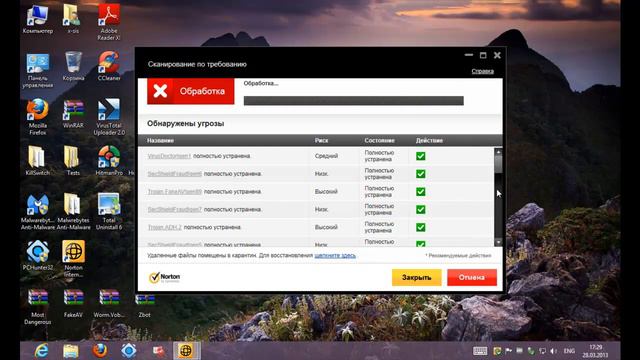
Task: Open Панель управления desktop shortcut
Action: (38, 70)
